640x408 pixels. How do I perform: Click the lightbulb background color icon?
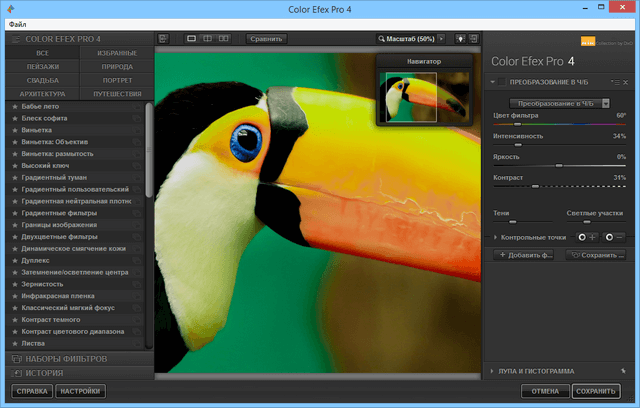460,39
